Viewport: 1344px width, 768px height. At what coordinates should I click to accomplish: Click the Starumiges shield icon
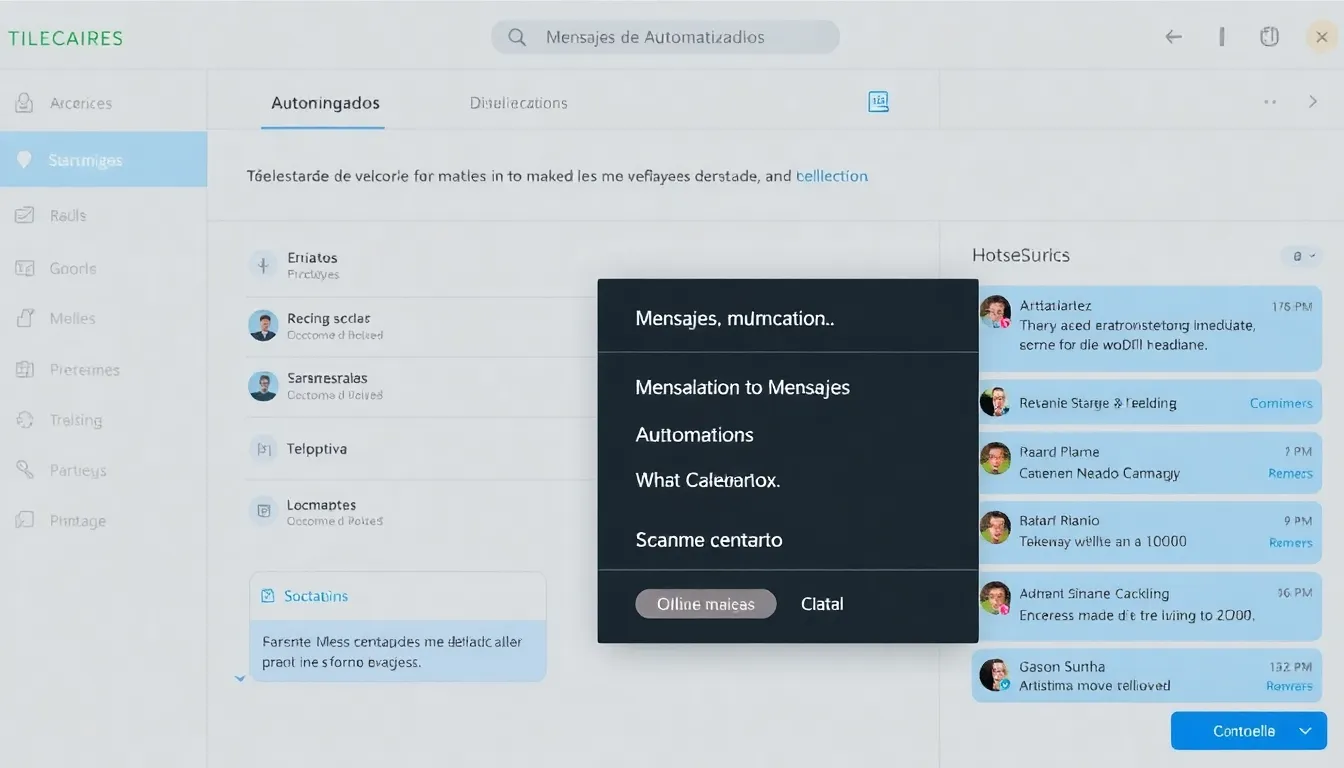(x=25, y=160)
